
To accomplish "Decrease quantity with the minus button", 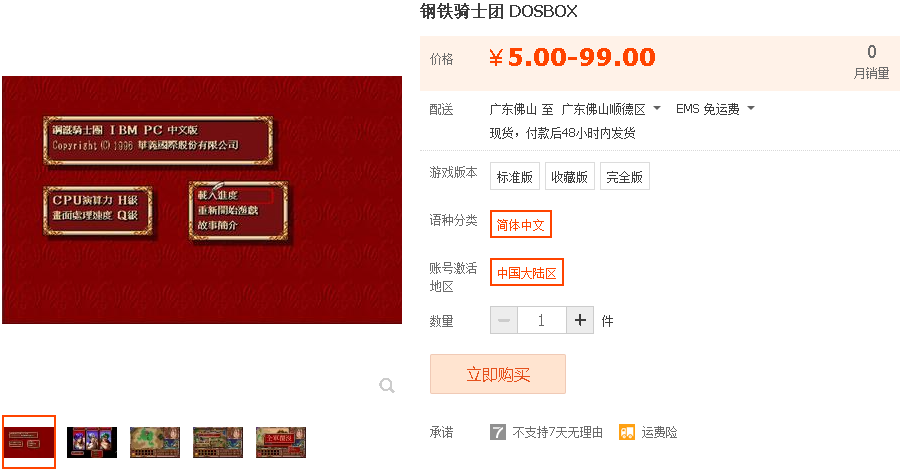I will tap(504, 320).
